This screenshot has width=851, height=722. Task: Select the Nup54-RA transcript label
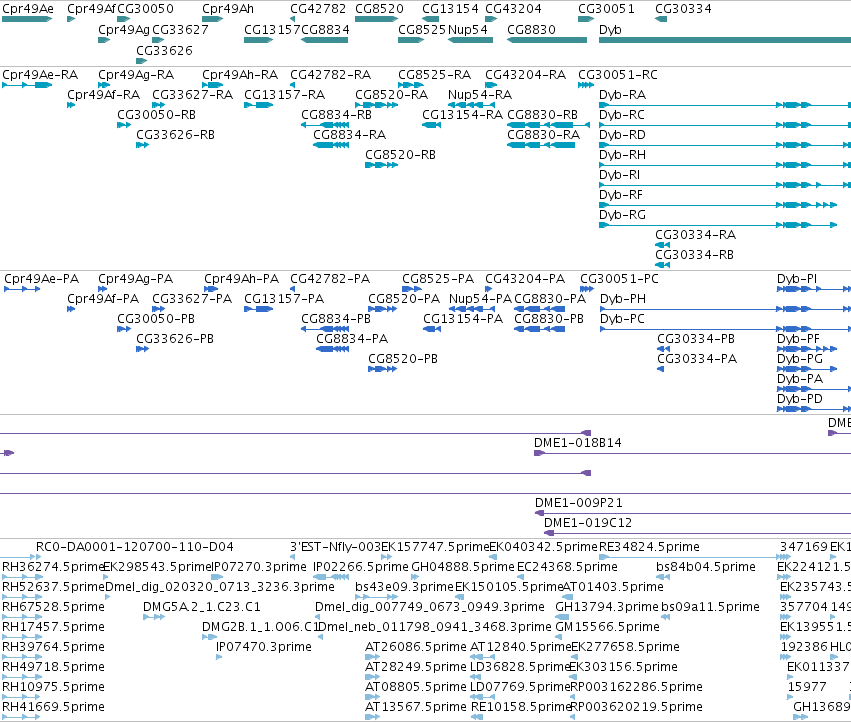(480, 95)
